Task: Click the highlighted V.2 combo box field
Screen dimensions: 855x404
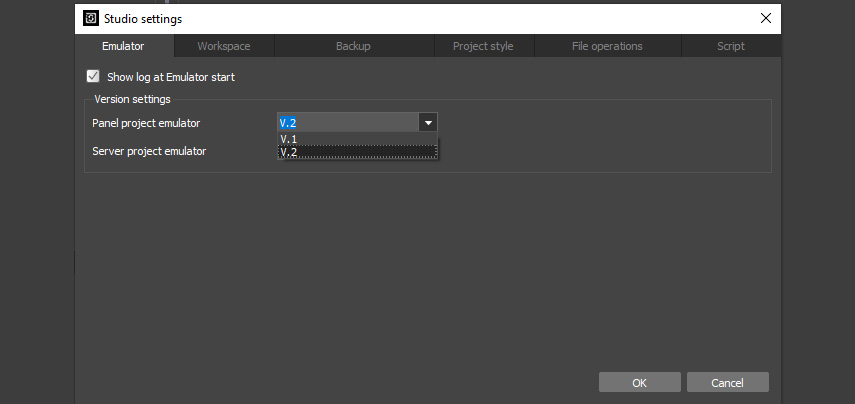Action: (x=347, y=123)
